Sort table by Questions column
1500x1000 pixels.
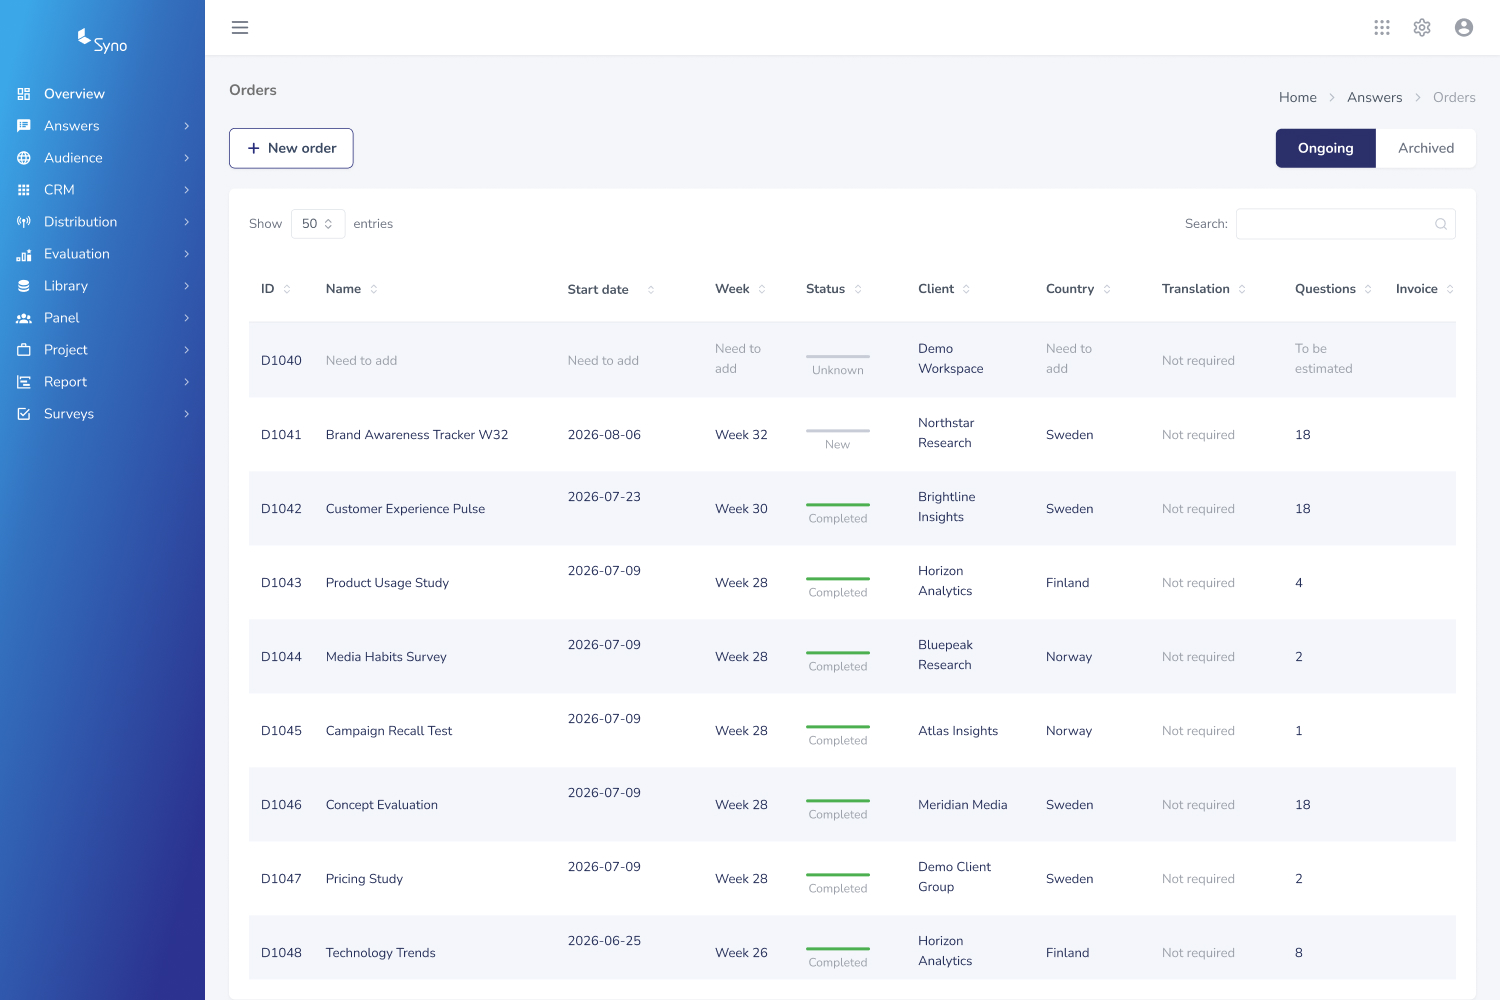click(x=1333, y=289)
